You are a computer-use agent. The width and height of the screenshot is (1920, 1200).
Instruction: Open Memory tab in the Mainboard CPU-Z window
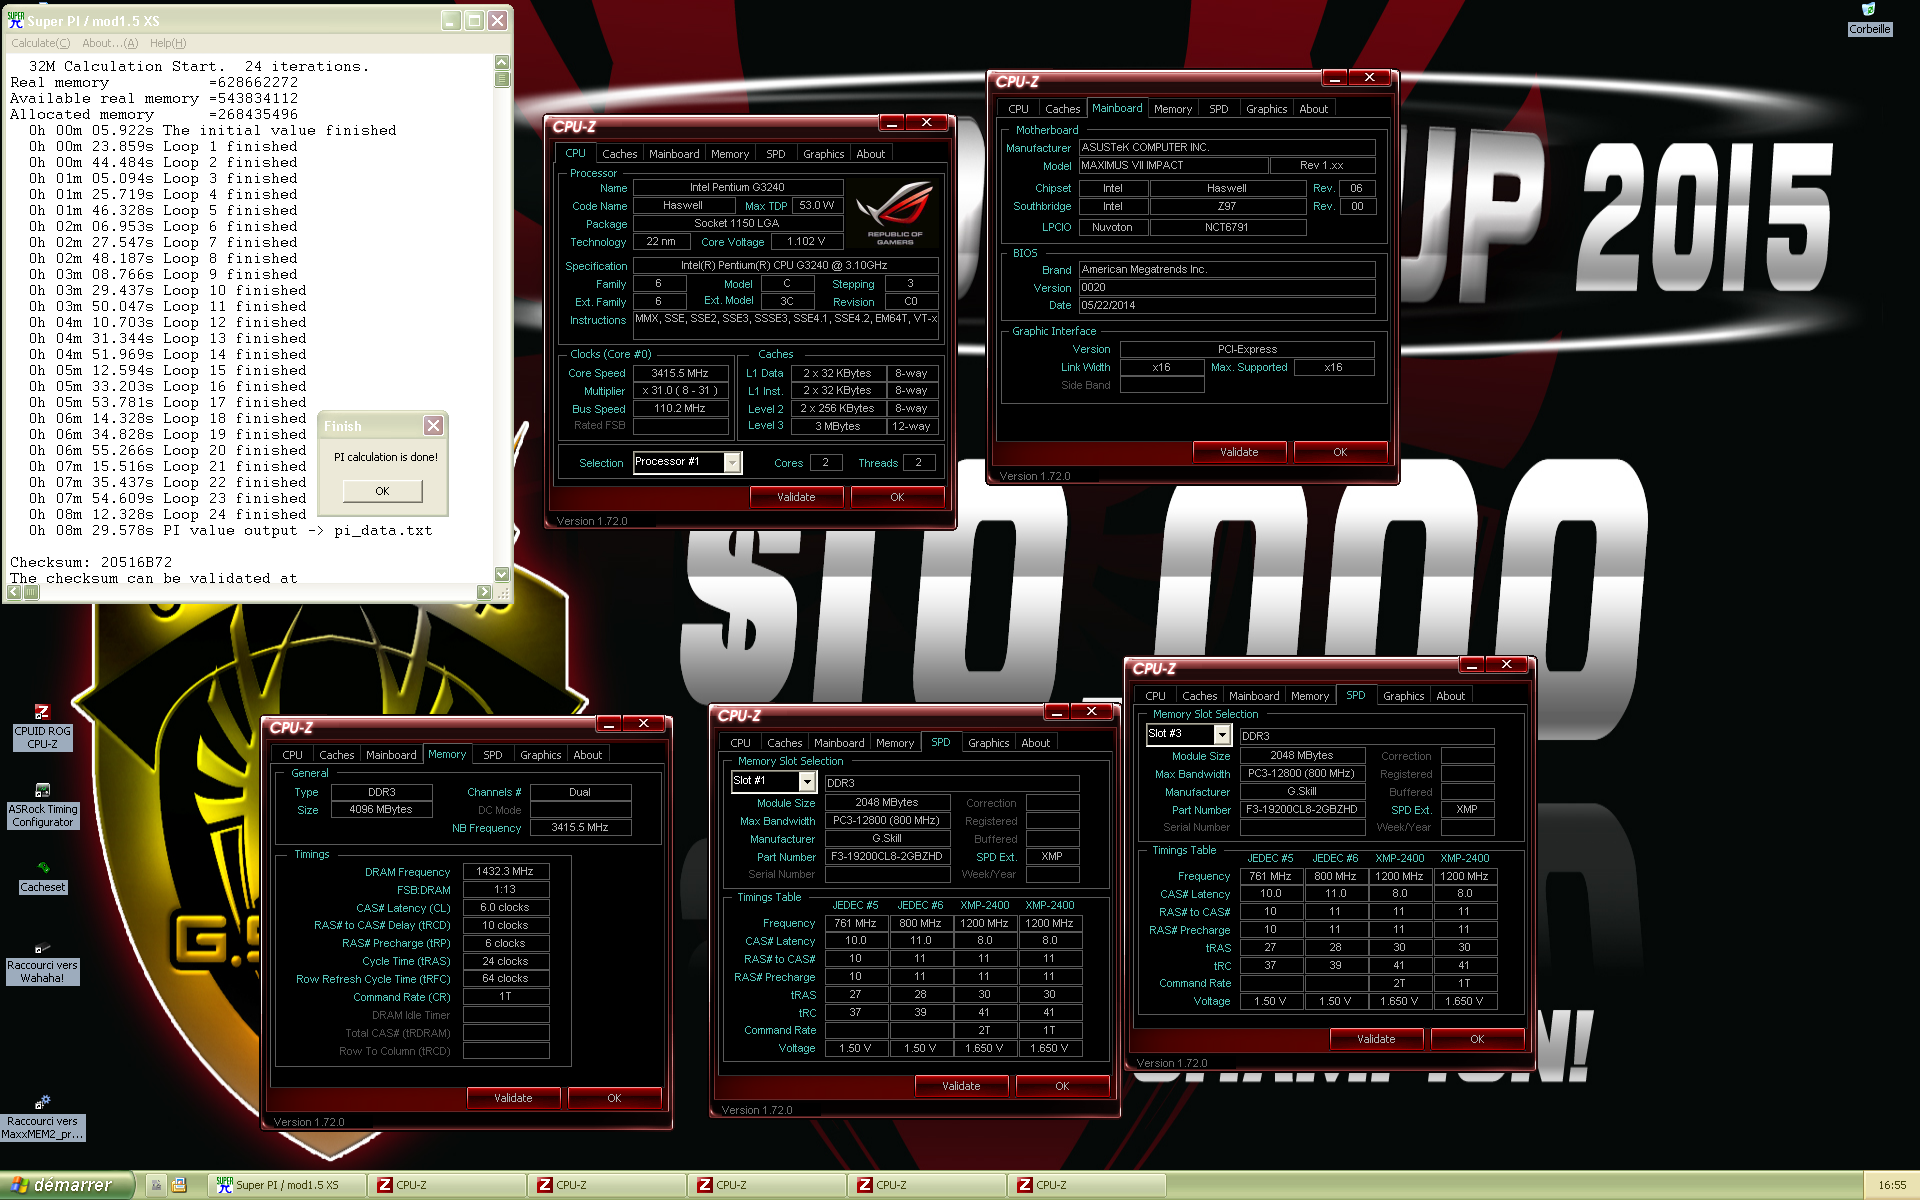pos(1172,109)
